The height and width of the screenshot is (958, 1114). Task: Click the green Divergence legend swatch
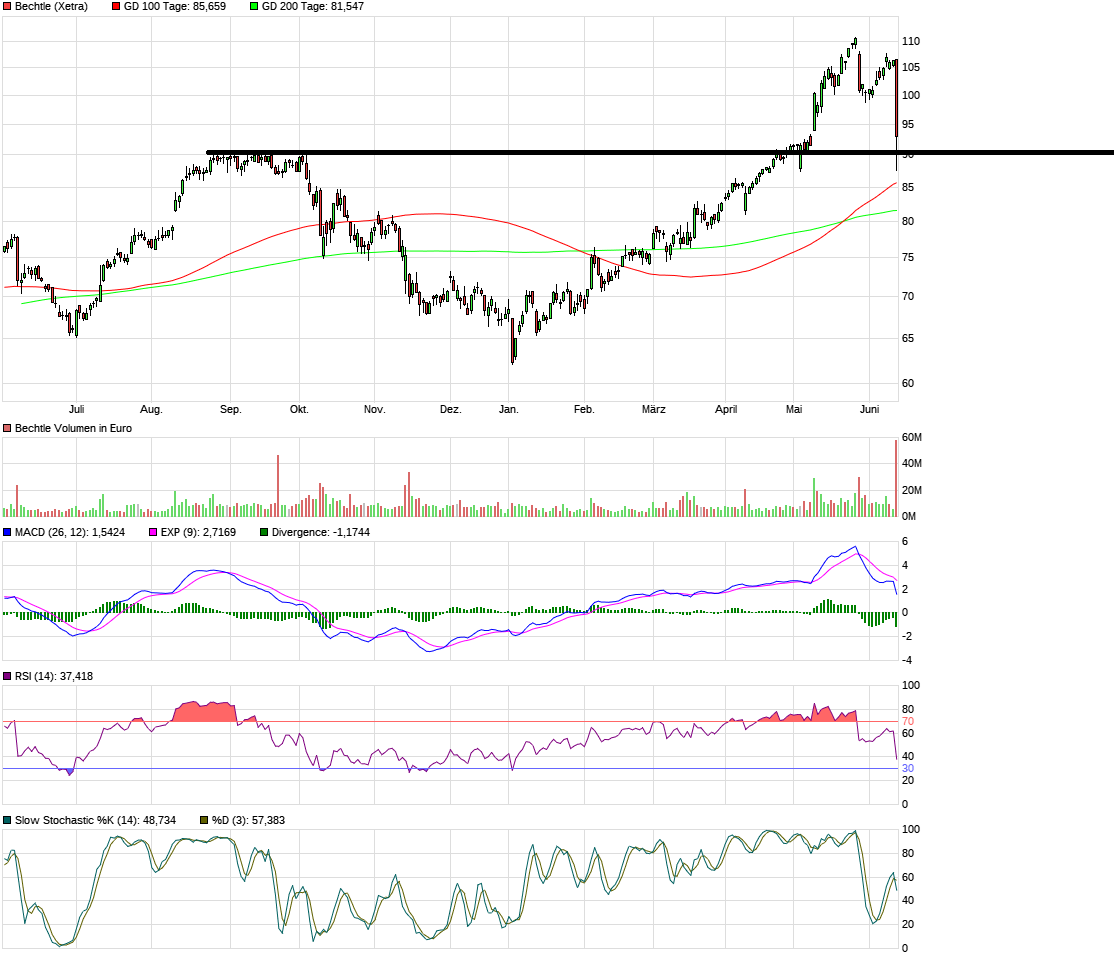click(x=264, y=532)
